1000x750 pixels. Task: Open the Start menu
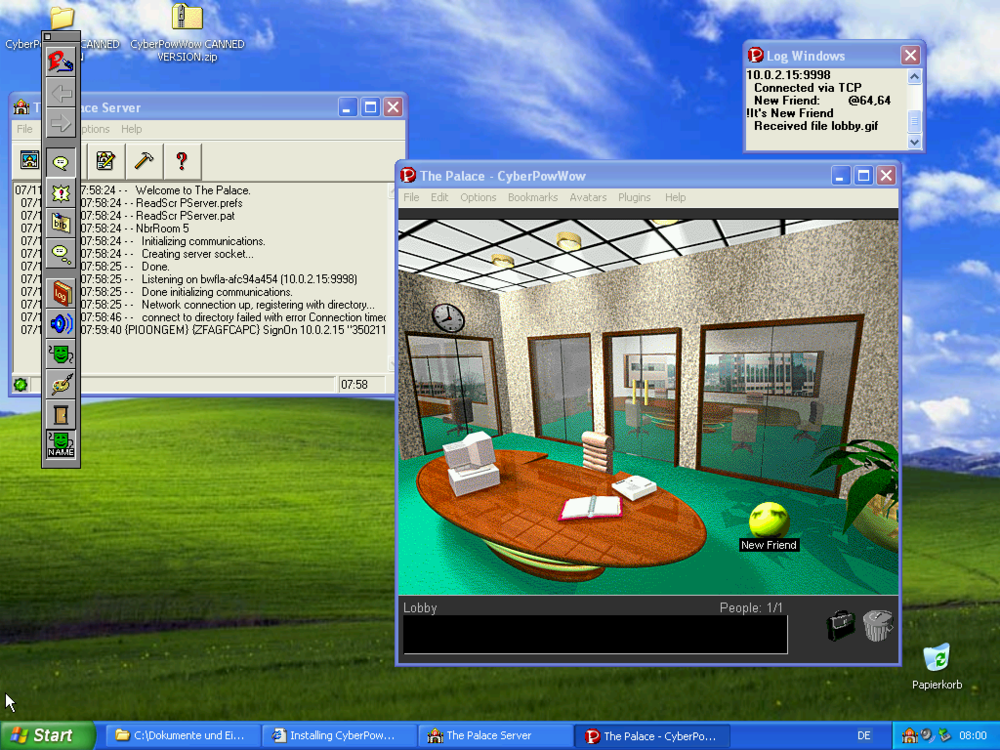(x=47, y=735)
